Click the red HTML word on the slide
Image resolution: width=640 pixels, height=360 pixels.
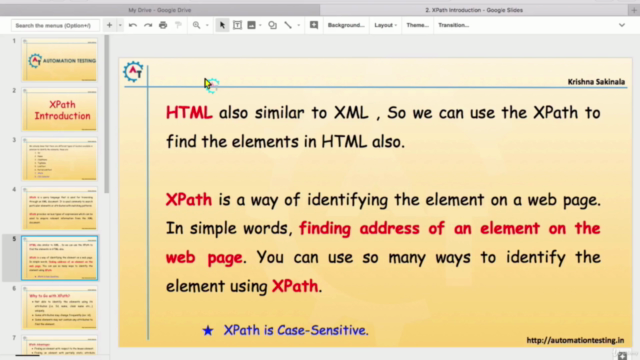[189, 113]
